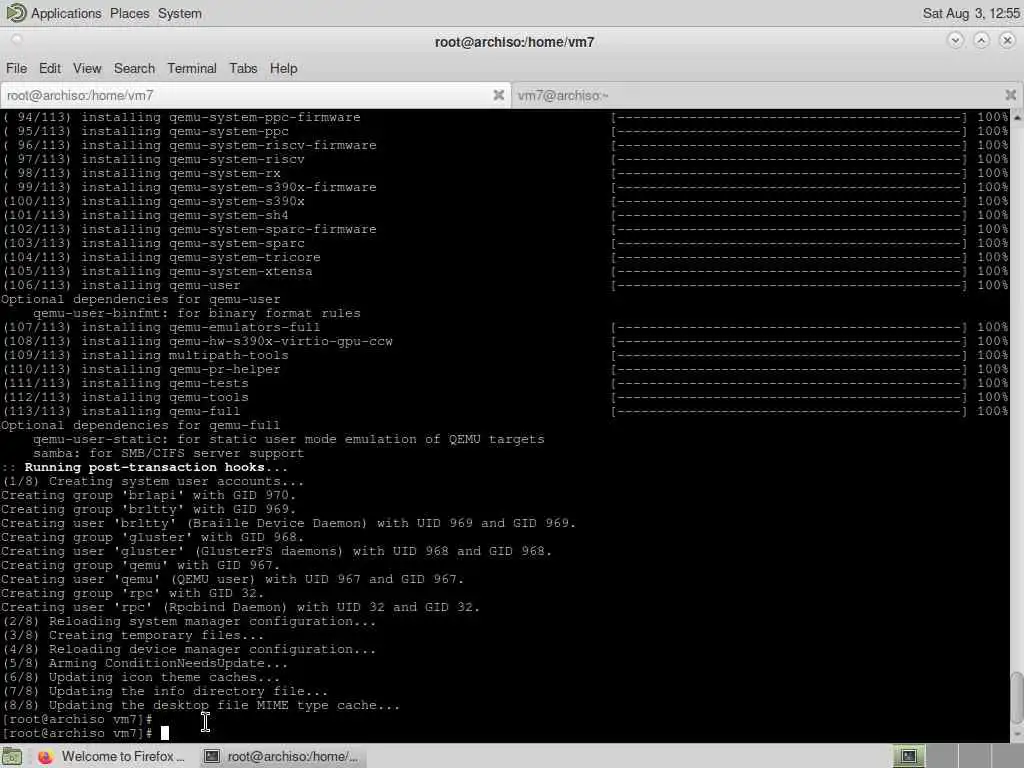Click 'Arming ConditionNeedsUpdate...' line
Viewport: 1024px width, 768px height.
coord(145,664)
